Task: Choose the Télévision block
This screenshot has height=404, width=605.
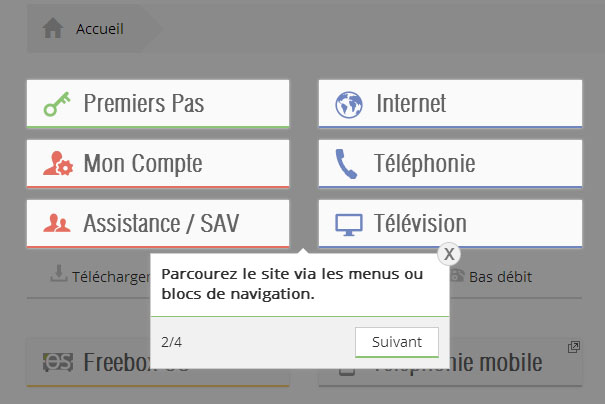Action: pos(450,223)
